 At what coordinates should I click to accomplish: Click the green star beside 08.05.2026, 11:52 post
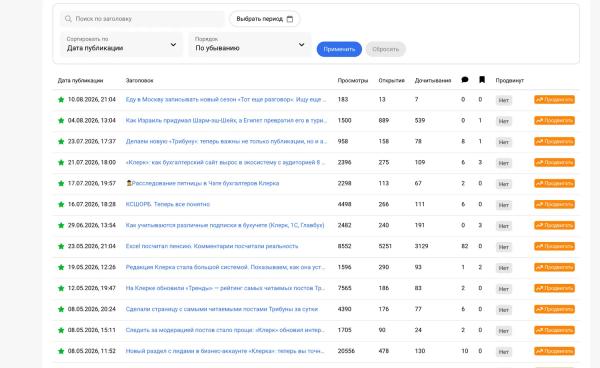61,351
